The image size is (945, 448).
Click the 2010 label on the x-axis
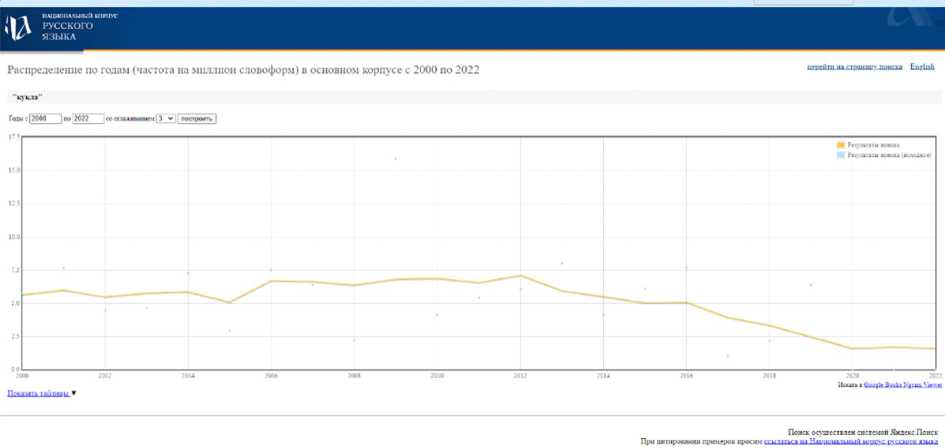coord(437,375)
